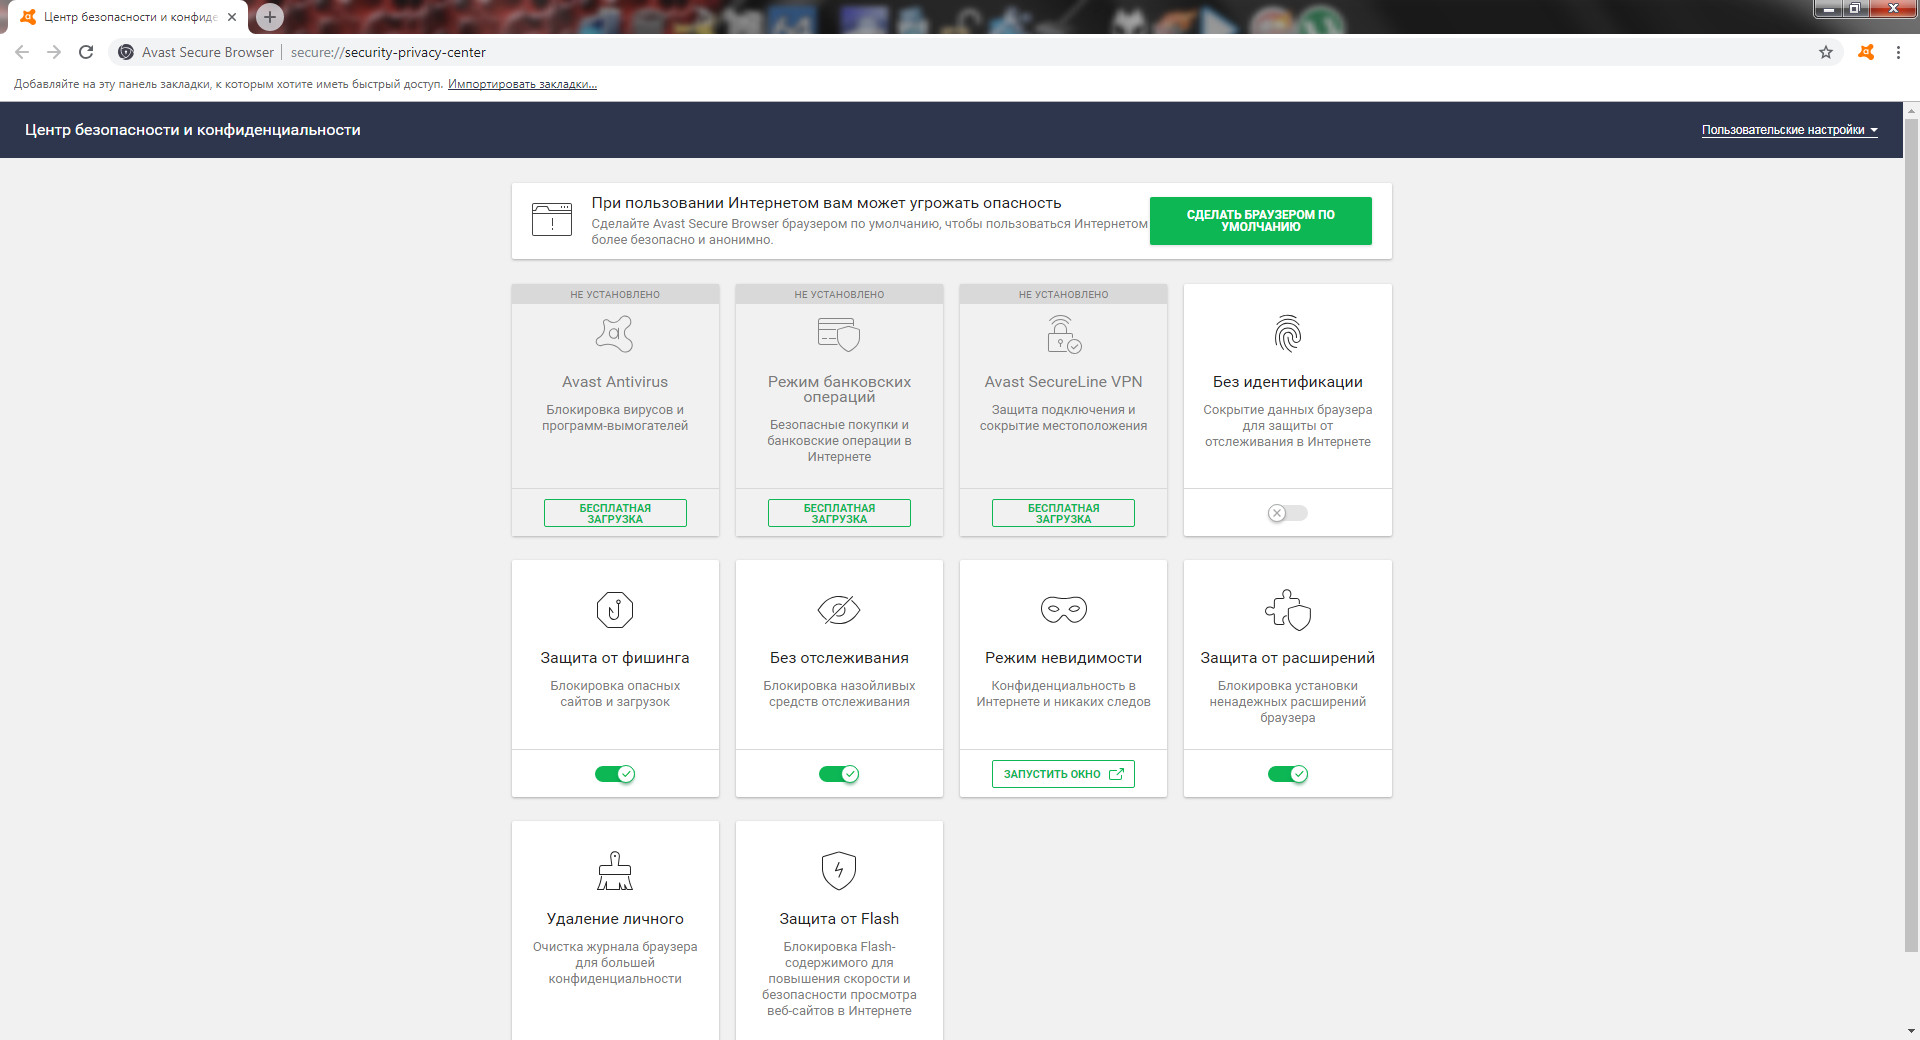The height and width of the screenshot is (1040, 1920).
Task: Disable the Защита от фишинга toggle
Action: point(615,774)
